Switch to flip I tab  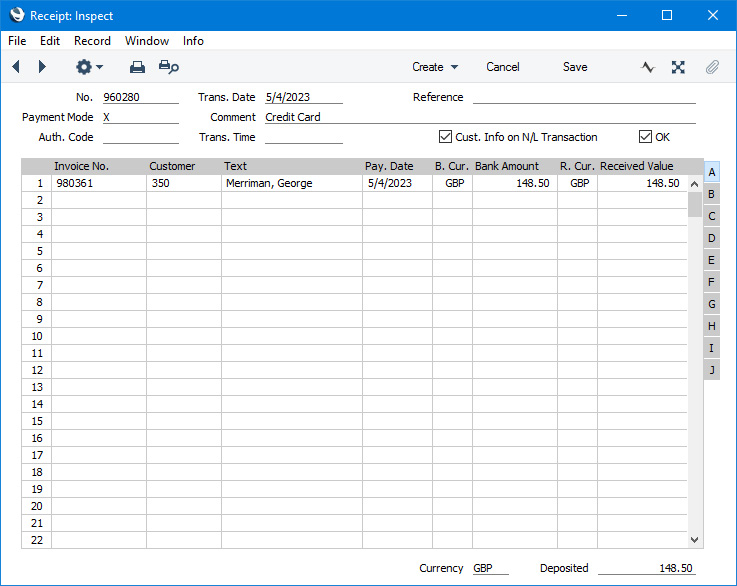click(x=712, y=348)
